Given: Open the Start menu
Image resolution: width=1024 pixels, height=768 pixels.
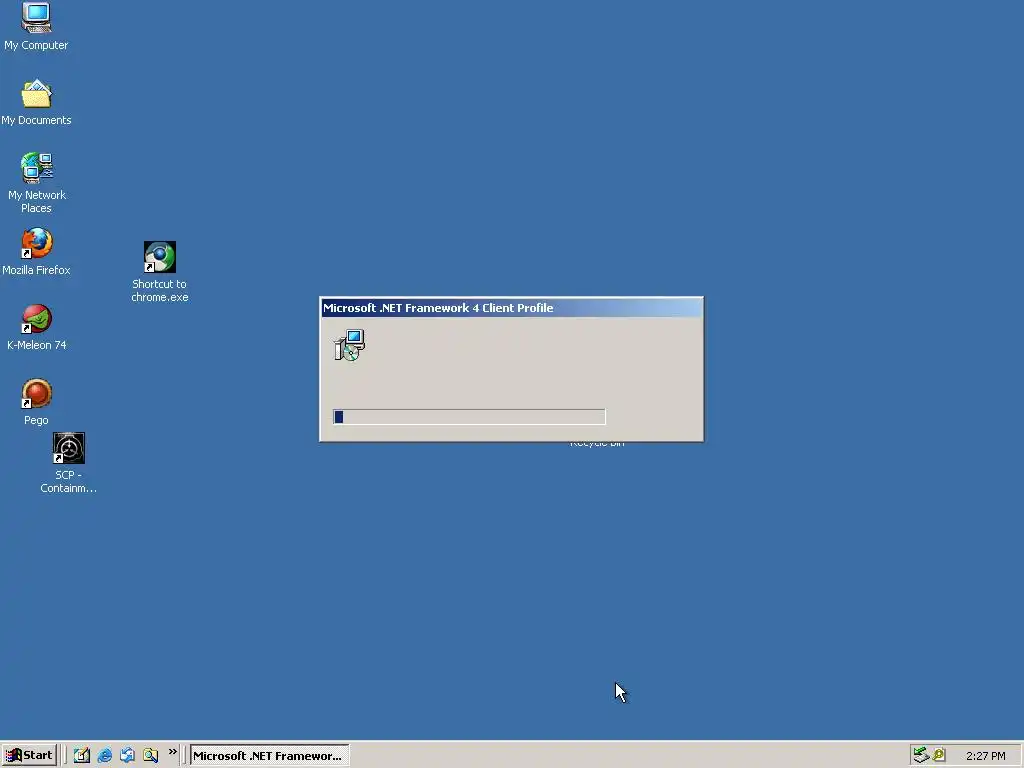Looking at the screenshot, I should pos(29,755).
